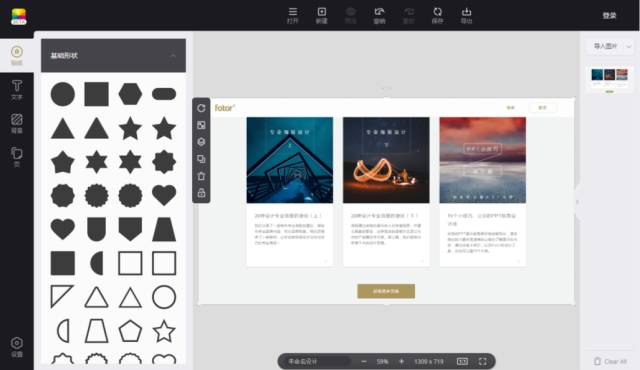Insert the outlined right-triangle shape
This screenshot has width=640, height=370.
click(62, 297)
